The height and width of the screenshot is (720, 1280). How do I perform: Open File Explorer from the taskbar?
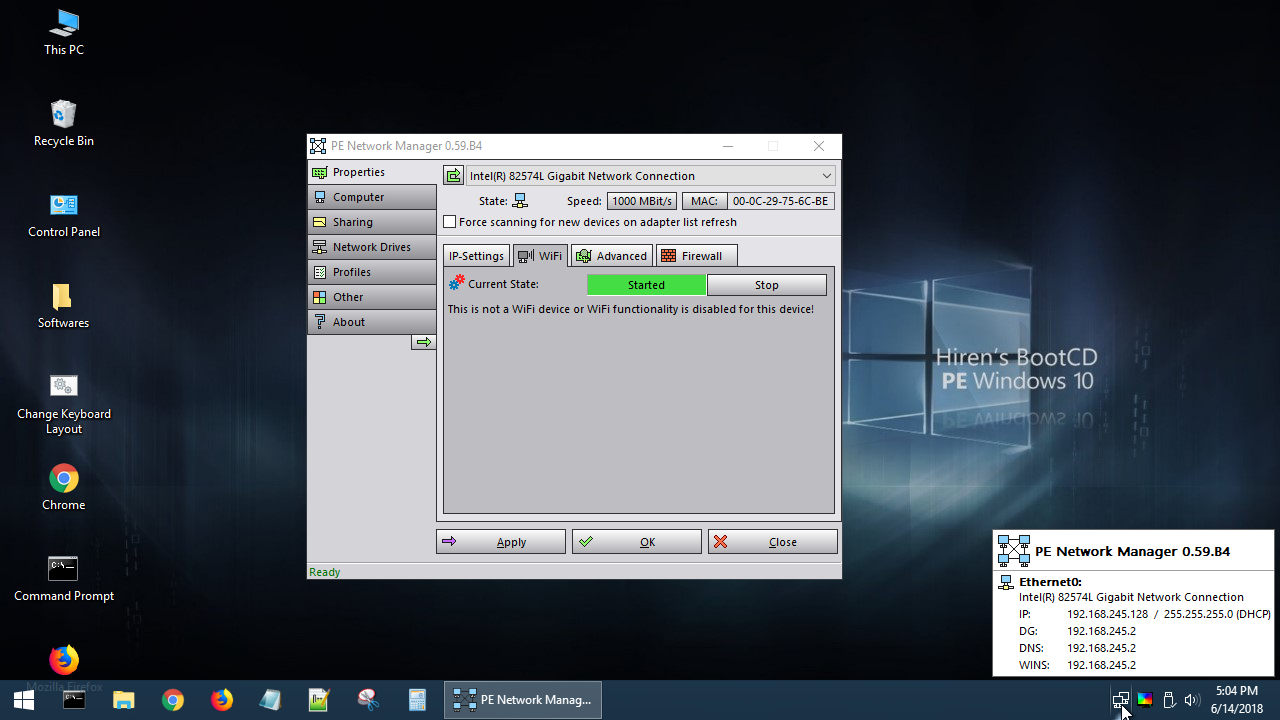[x=123, y=700]
